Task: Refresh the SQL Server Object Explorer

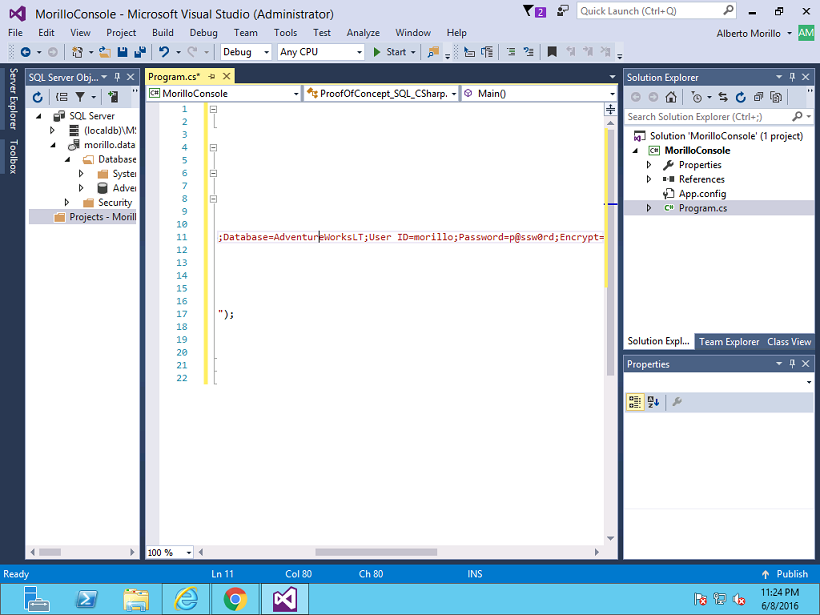Action: (37, 97)
